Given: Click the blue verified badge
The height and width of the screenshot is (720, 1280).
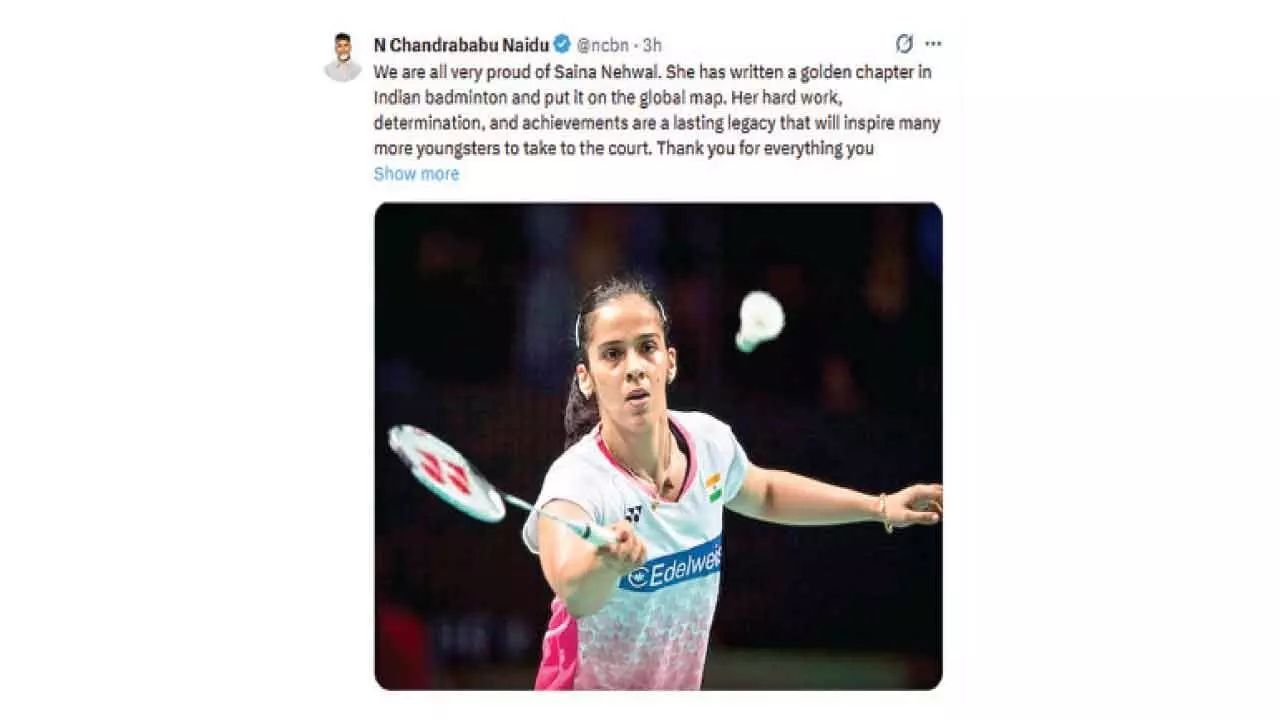Looking at the screenshot, I should click(562, 44).
